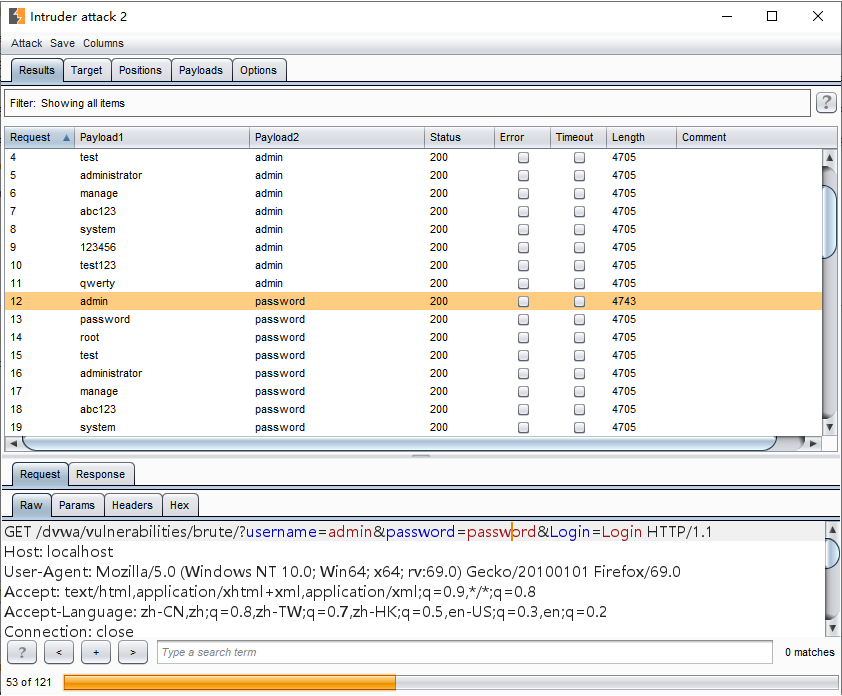Click the results horizontal scrollbar thumb

(400, 444)
